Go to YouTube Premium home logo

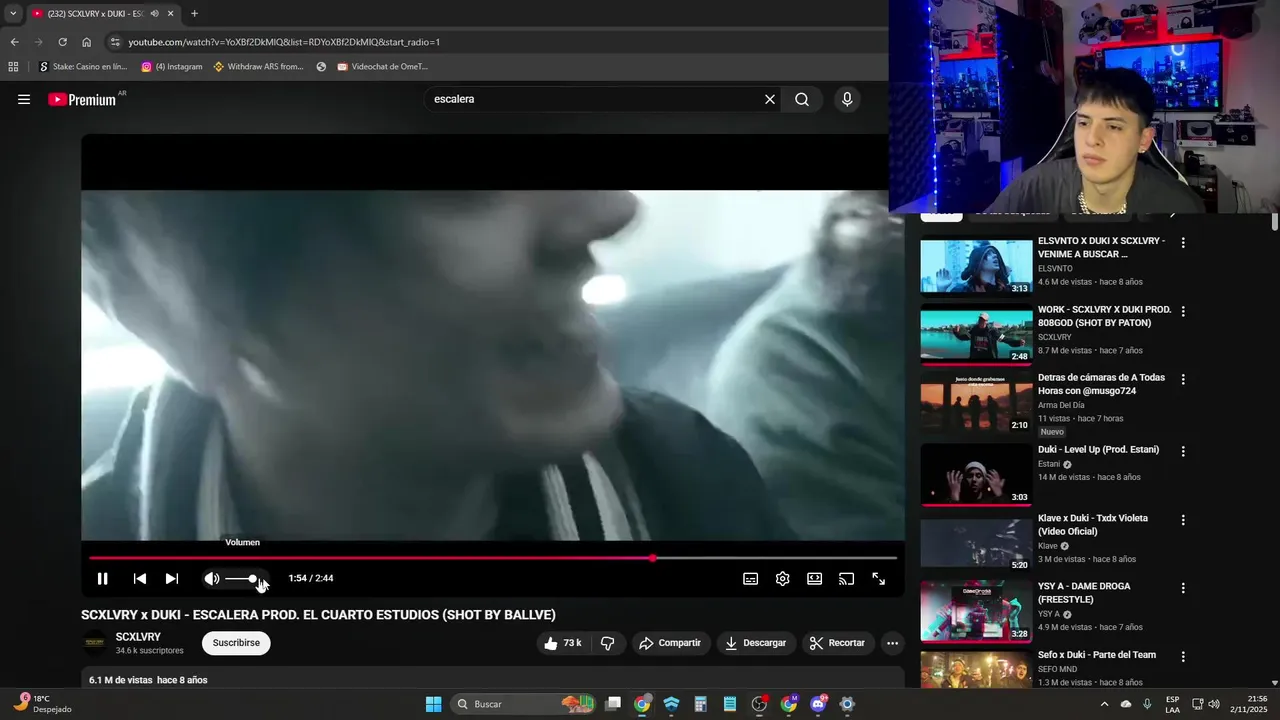(82, 99)
